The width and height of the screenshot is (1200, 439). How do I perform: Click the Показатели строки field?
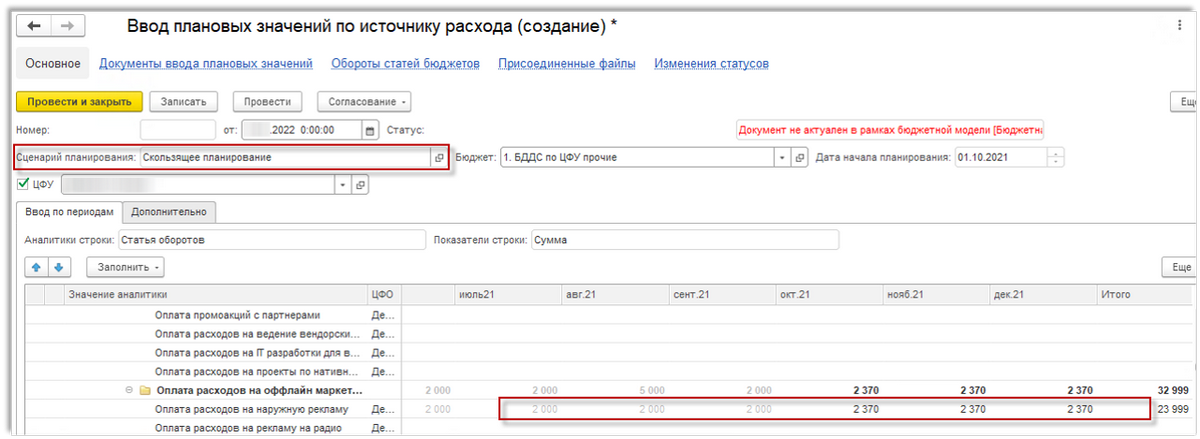(x=684, y=240)
